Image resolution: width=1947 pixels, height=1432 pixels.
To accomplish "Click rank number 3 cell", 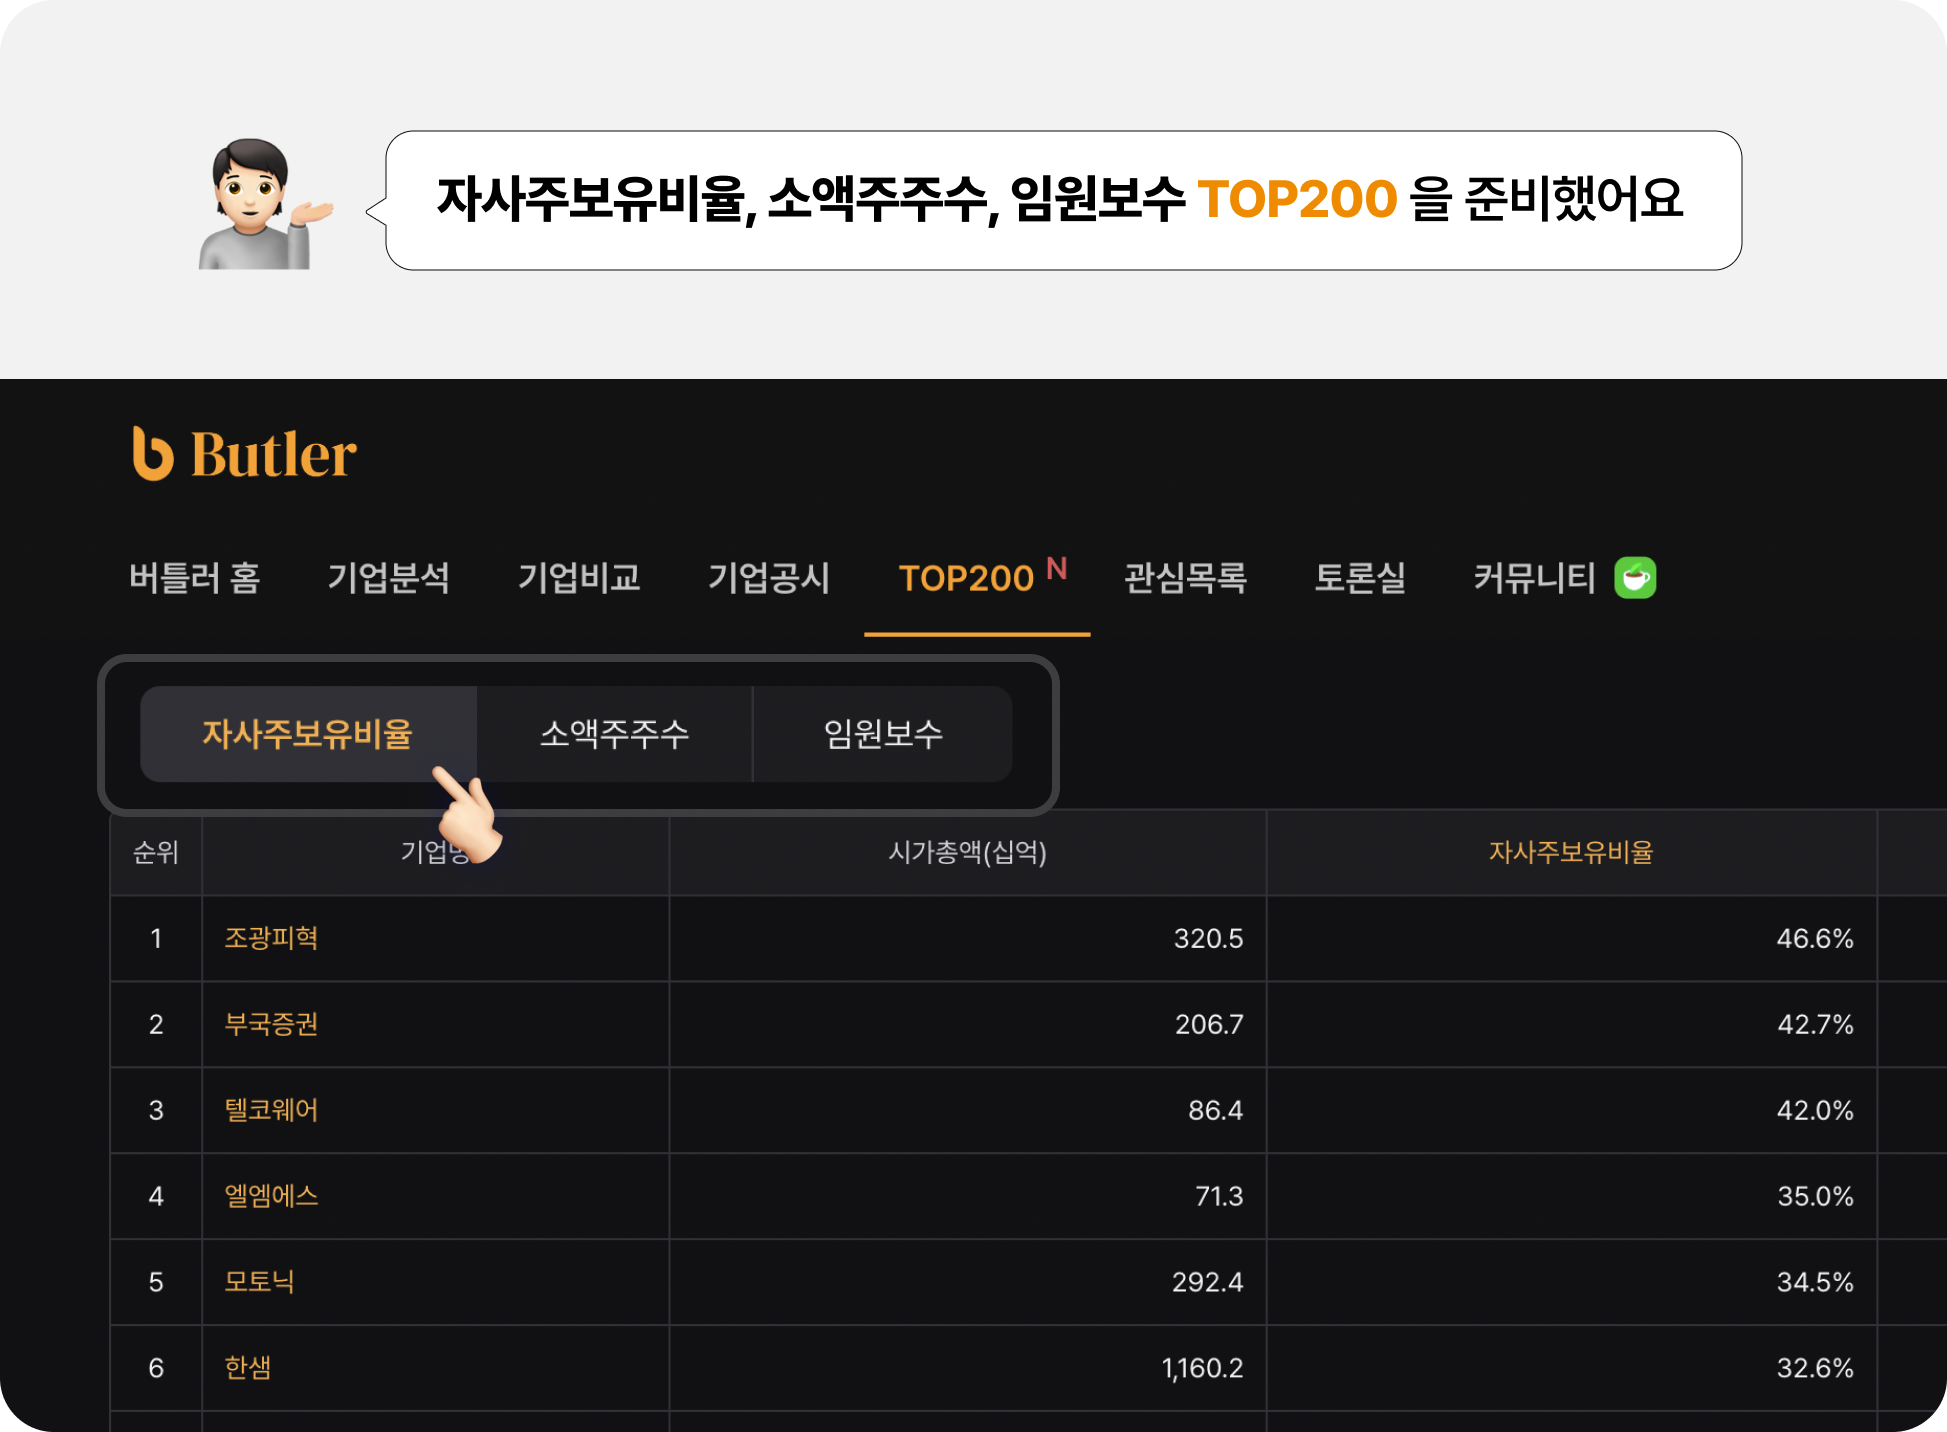I will pyautogui.click(x=156, y=1110).
